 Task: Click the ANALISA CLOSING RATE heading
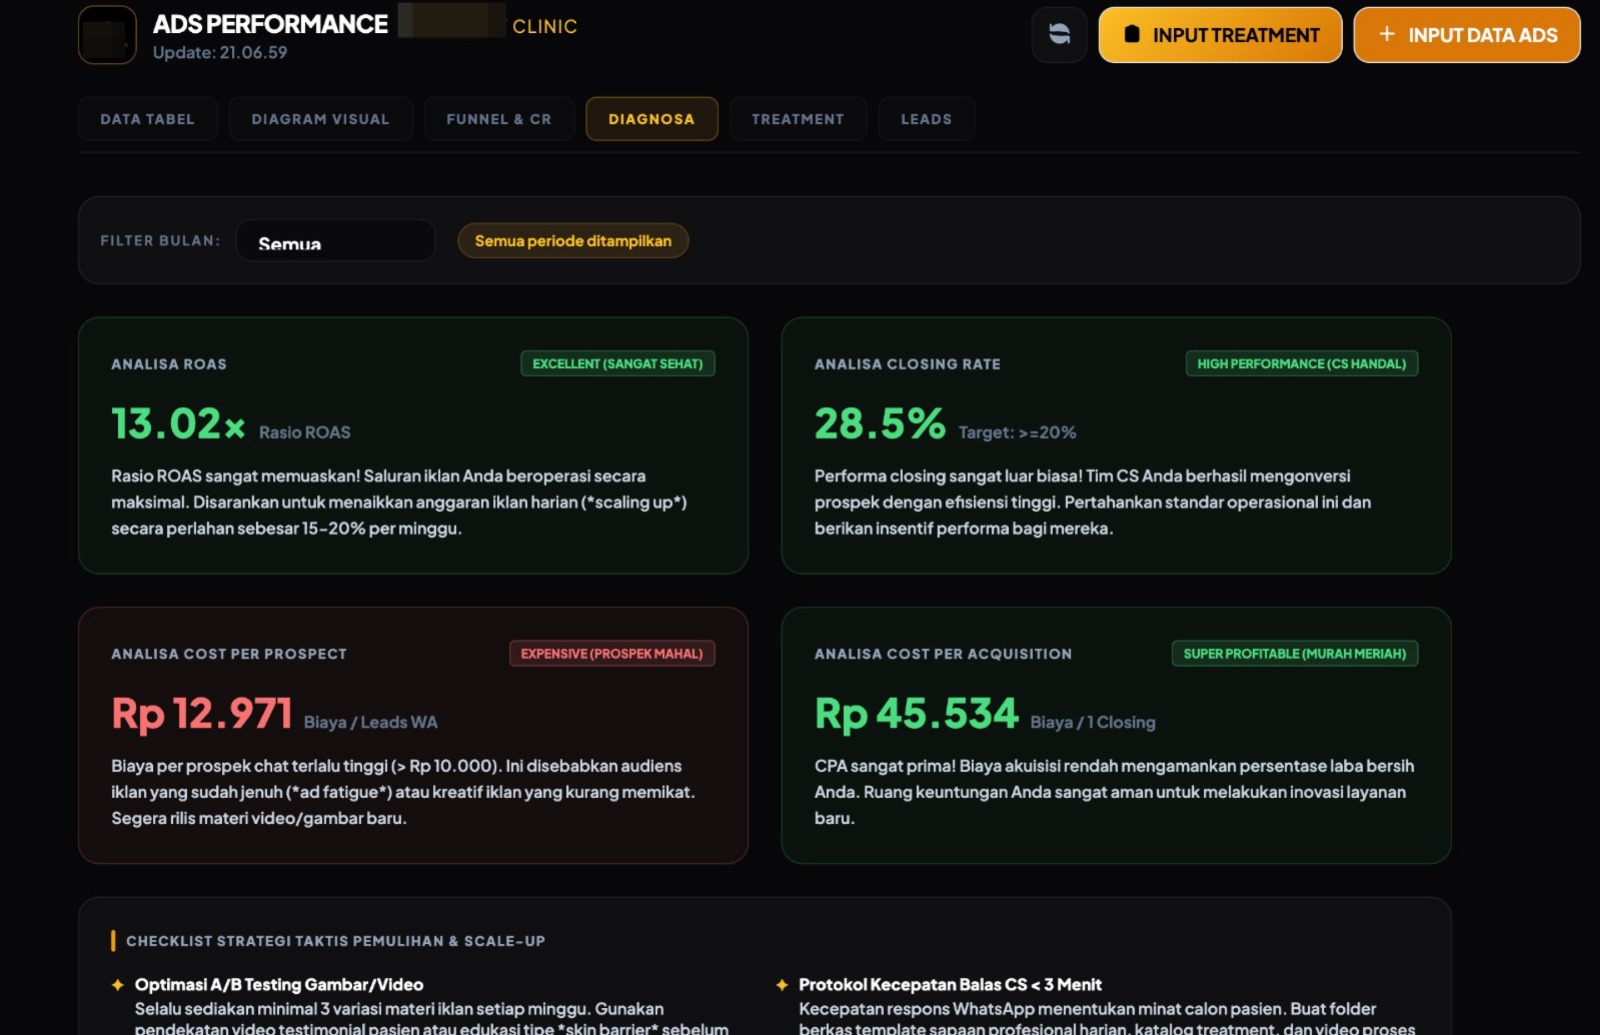point(907,364)
